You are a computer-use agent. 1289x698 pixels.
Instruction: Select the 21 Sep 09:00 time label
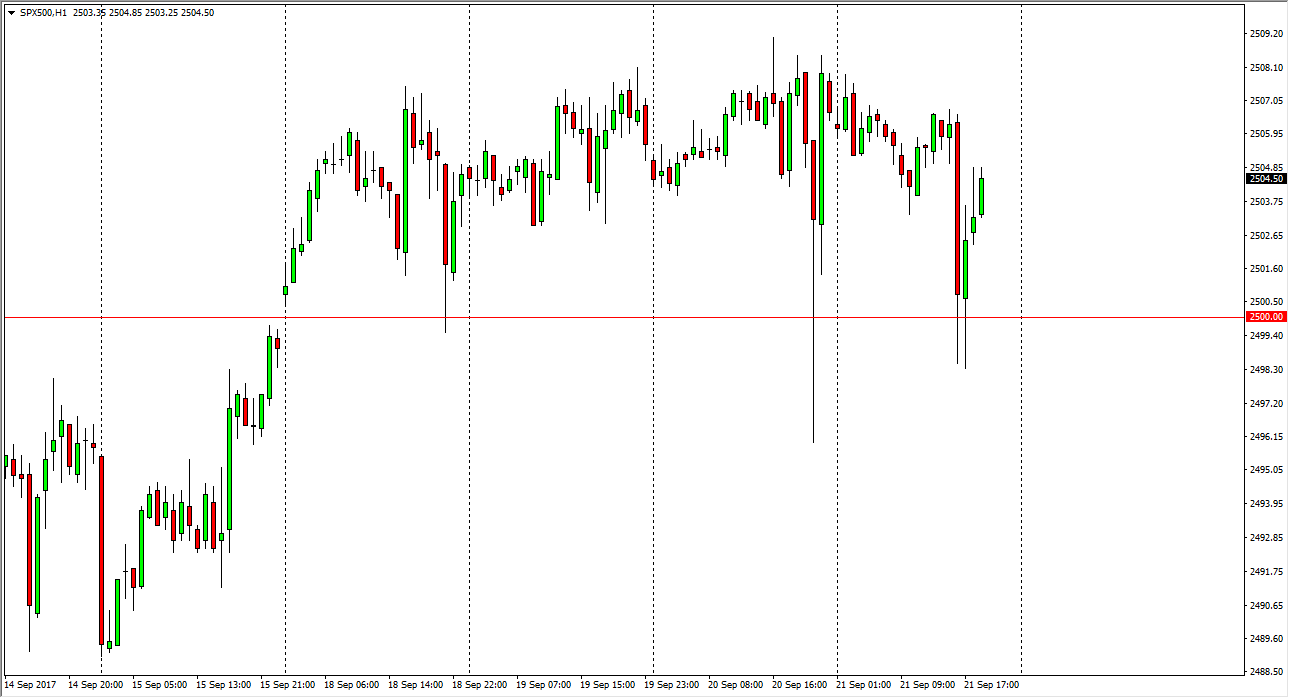pos(927,685)
